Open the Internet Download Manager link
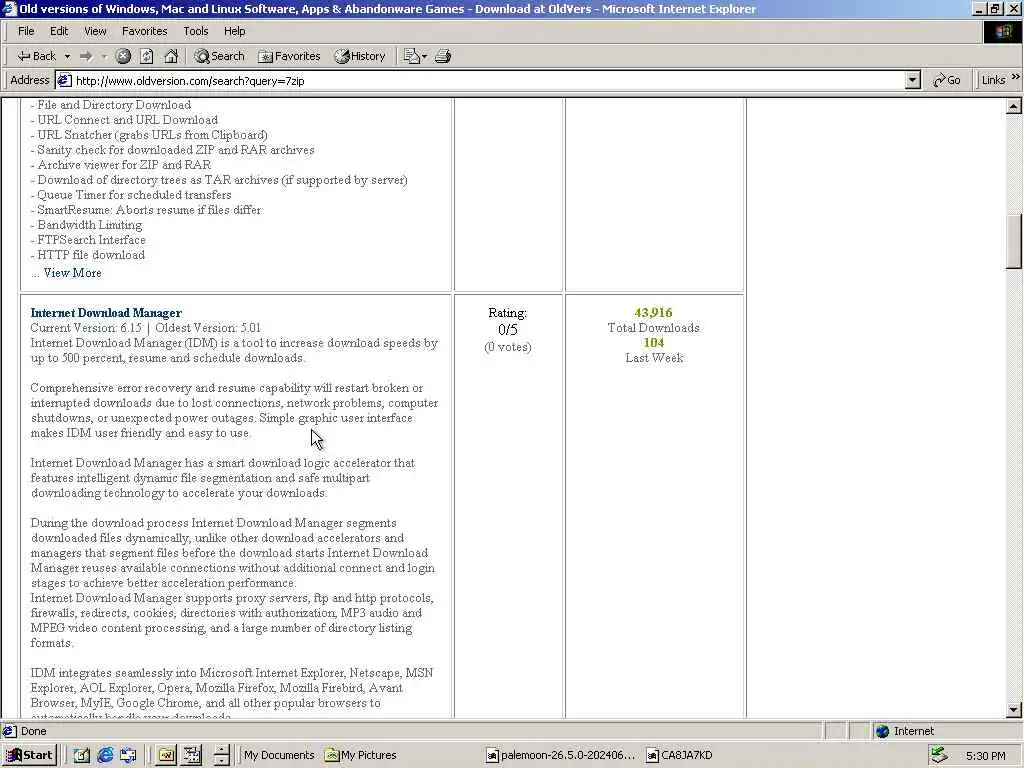1024x768 pixels. (x=106, y=313)
